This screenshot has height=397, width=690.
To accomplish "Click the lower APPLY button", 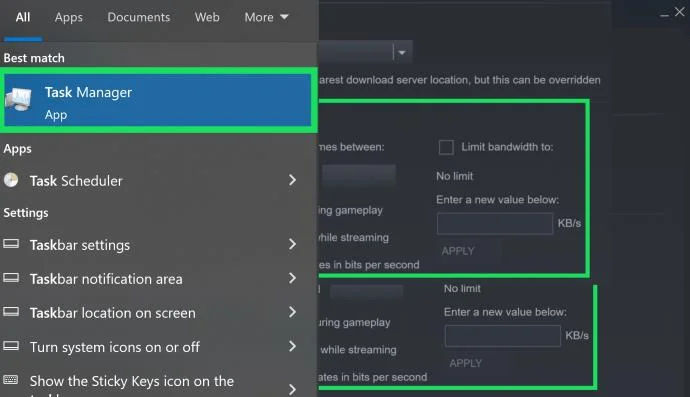I will pyautogui.click(x=466, y=363).
